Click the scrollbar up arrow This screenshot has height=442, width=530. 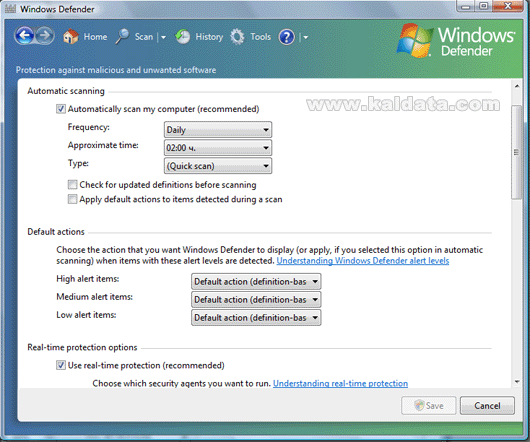click(517, 87)
